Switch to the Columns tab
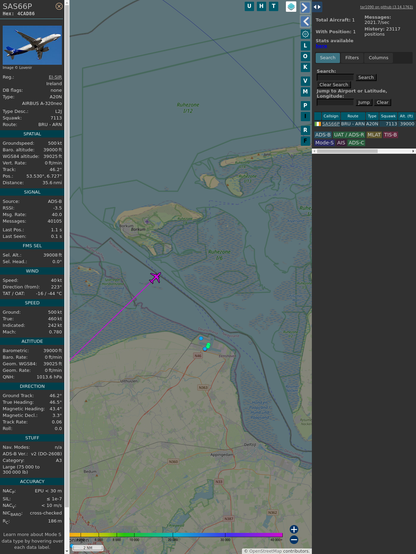 (x=379, y=58)
